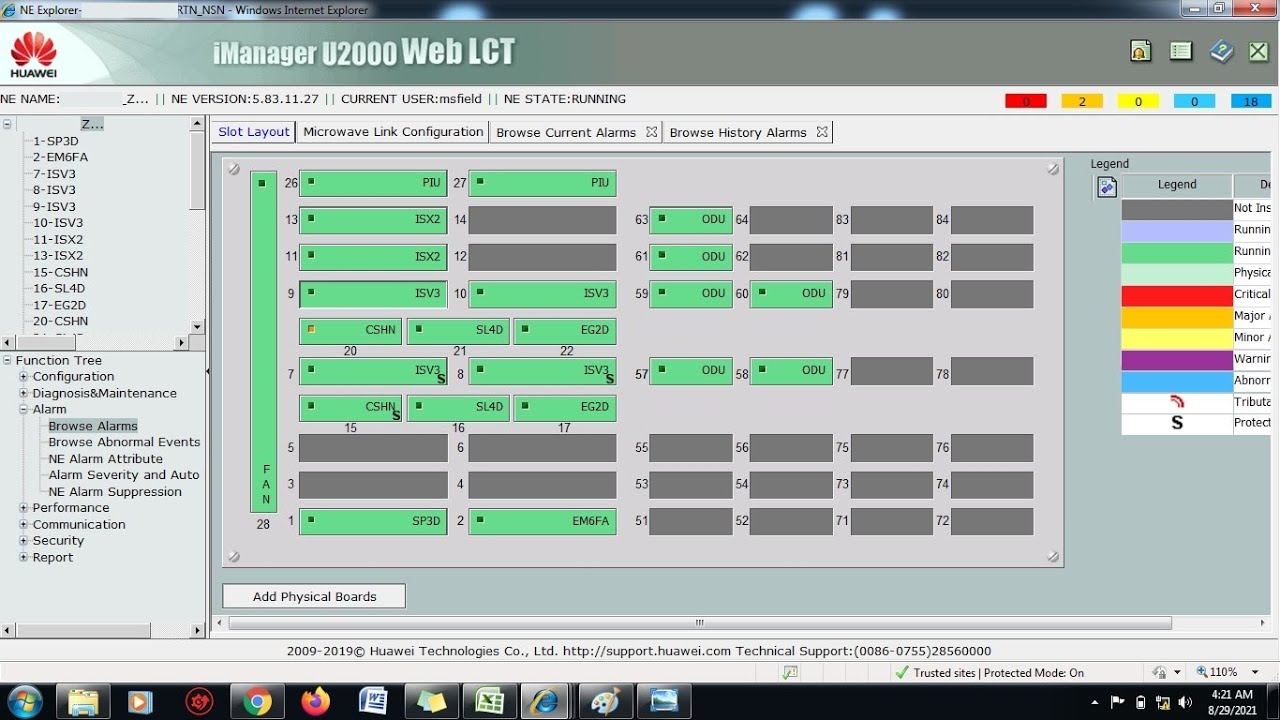Expand the Configuration node
This screenshot has height=720, width=1280.
point(23,377)
